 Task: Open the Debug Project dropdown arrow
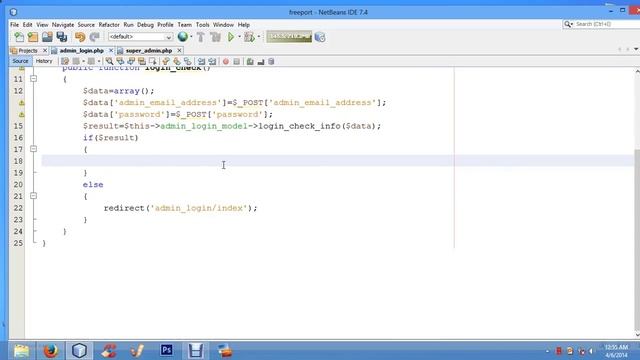259,37
